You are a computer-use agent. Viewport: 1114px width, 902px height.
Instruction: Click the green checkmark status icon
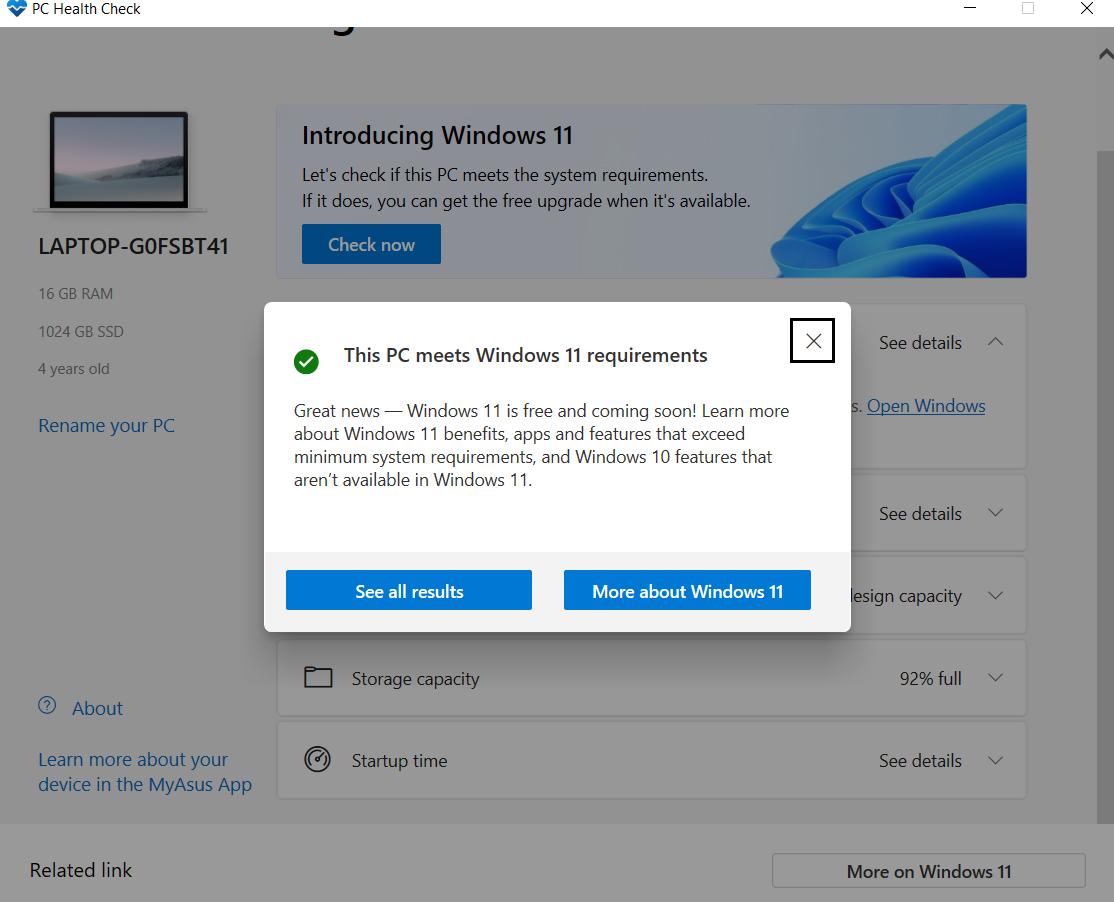point(306,362)
